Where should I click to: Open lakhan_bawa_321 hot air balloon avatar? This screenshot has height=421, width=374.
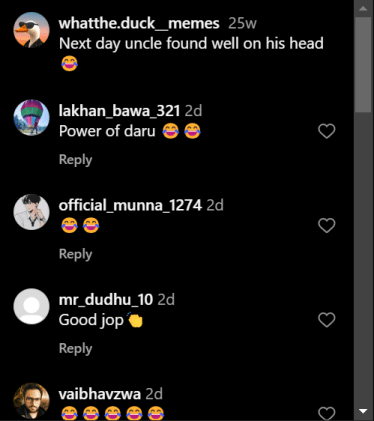click(31, 117)
